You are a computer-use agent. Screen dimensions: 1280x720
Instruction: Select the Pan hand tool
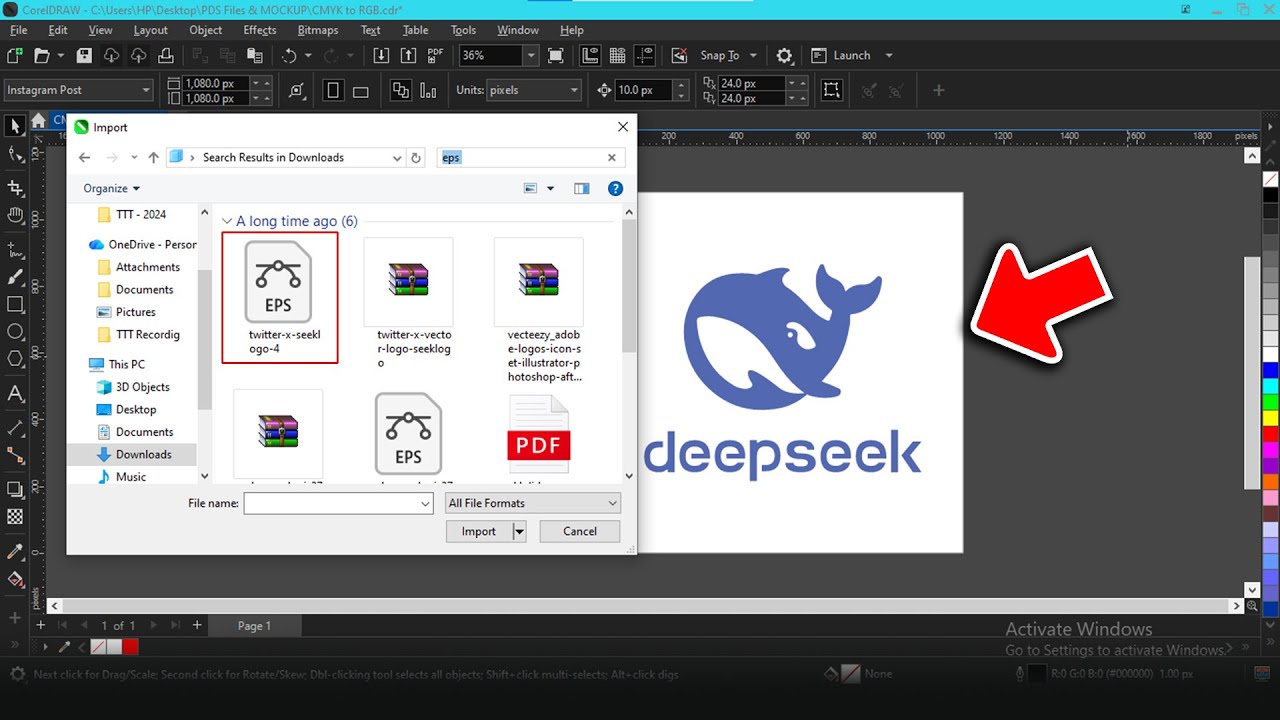15,215
